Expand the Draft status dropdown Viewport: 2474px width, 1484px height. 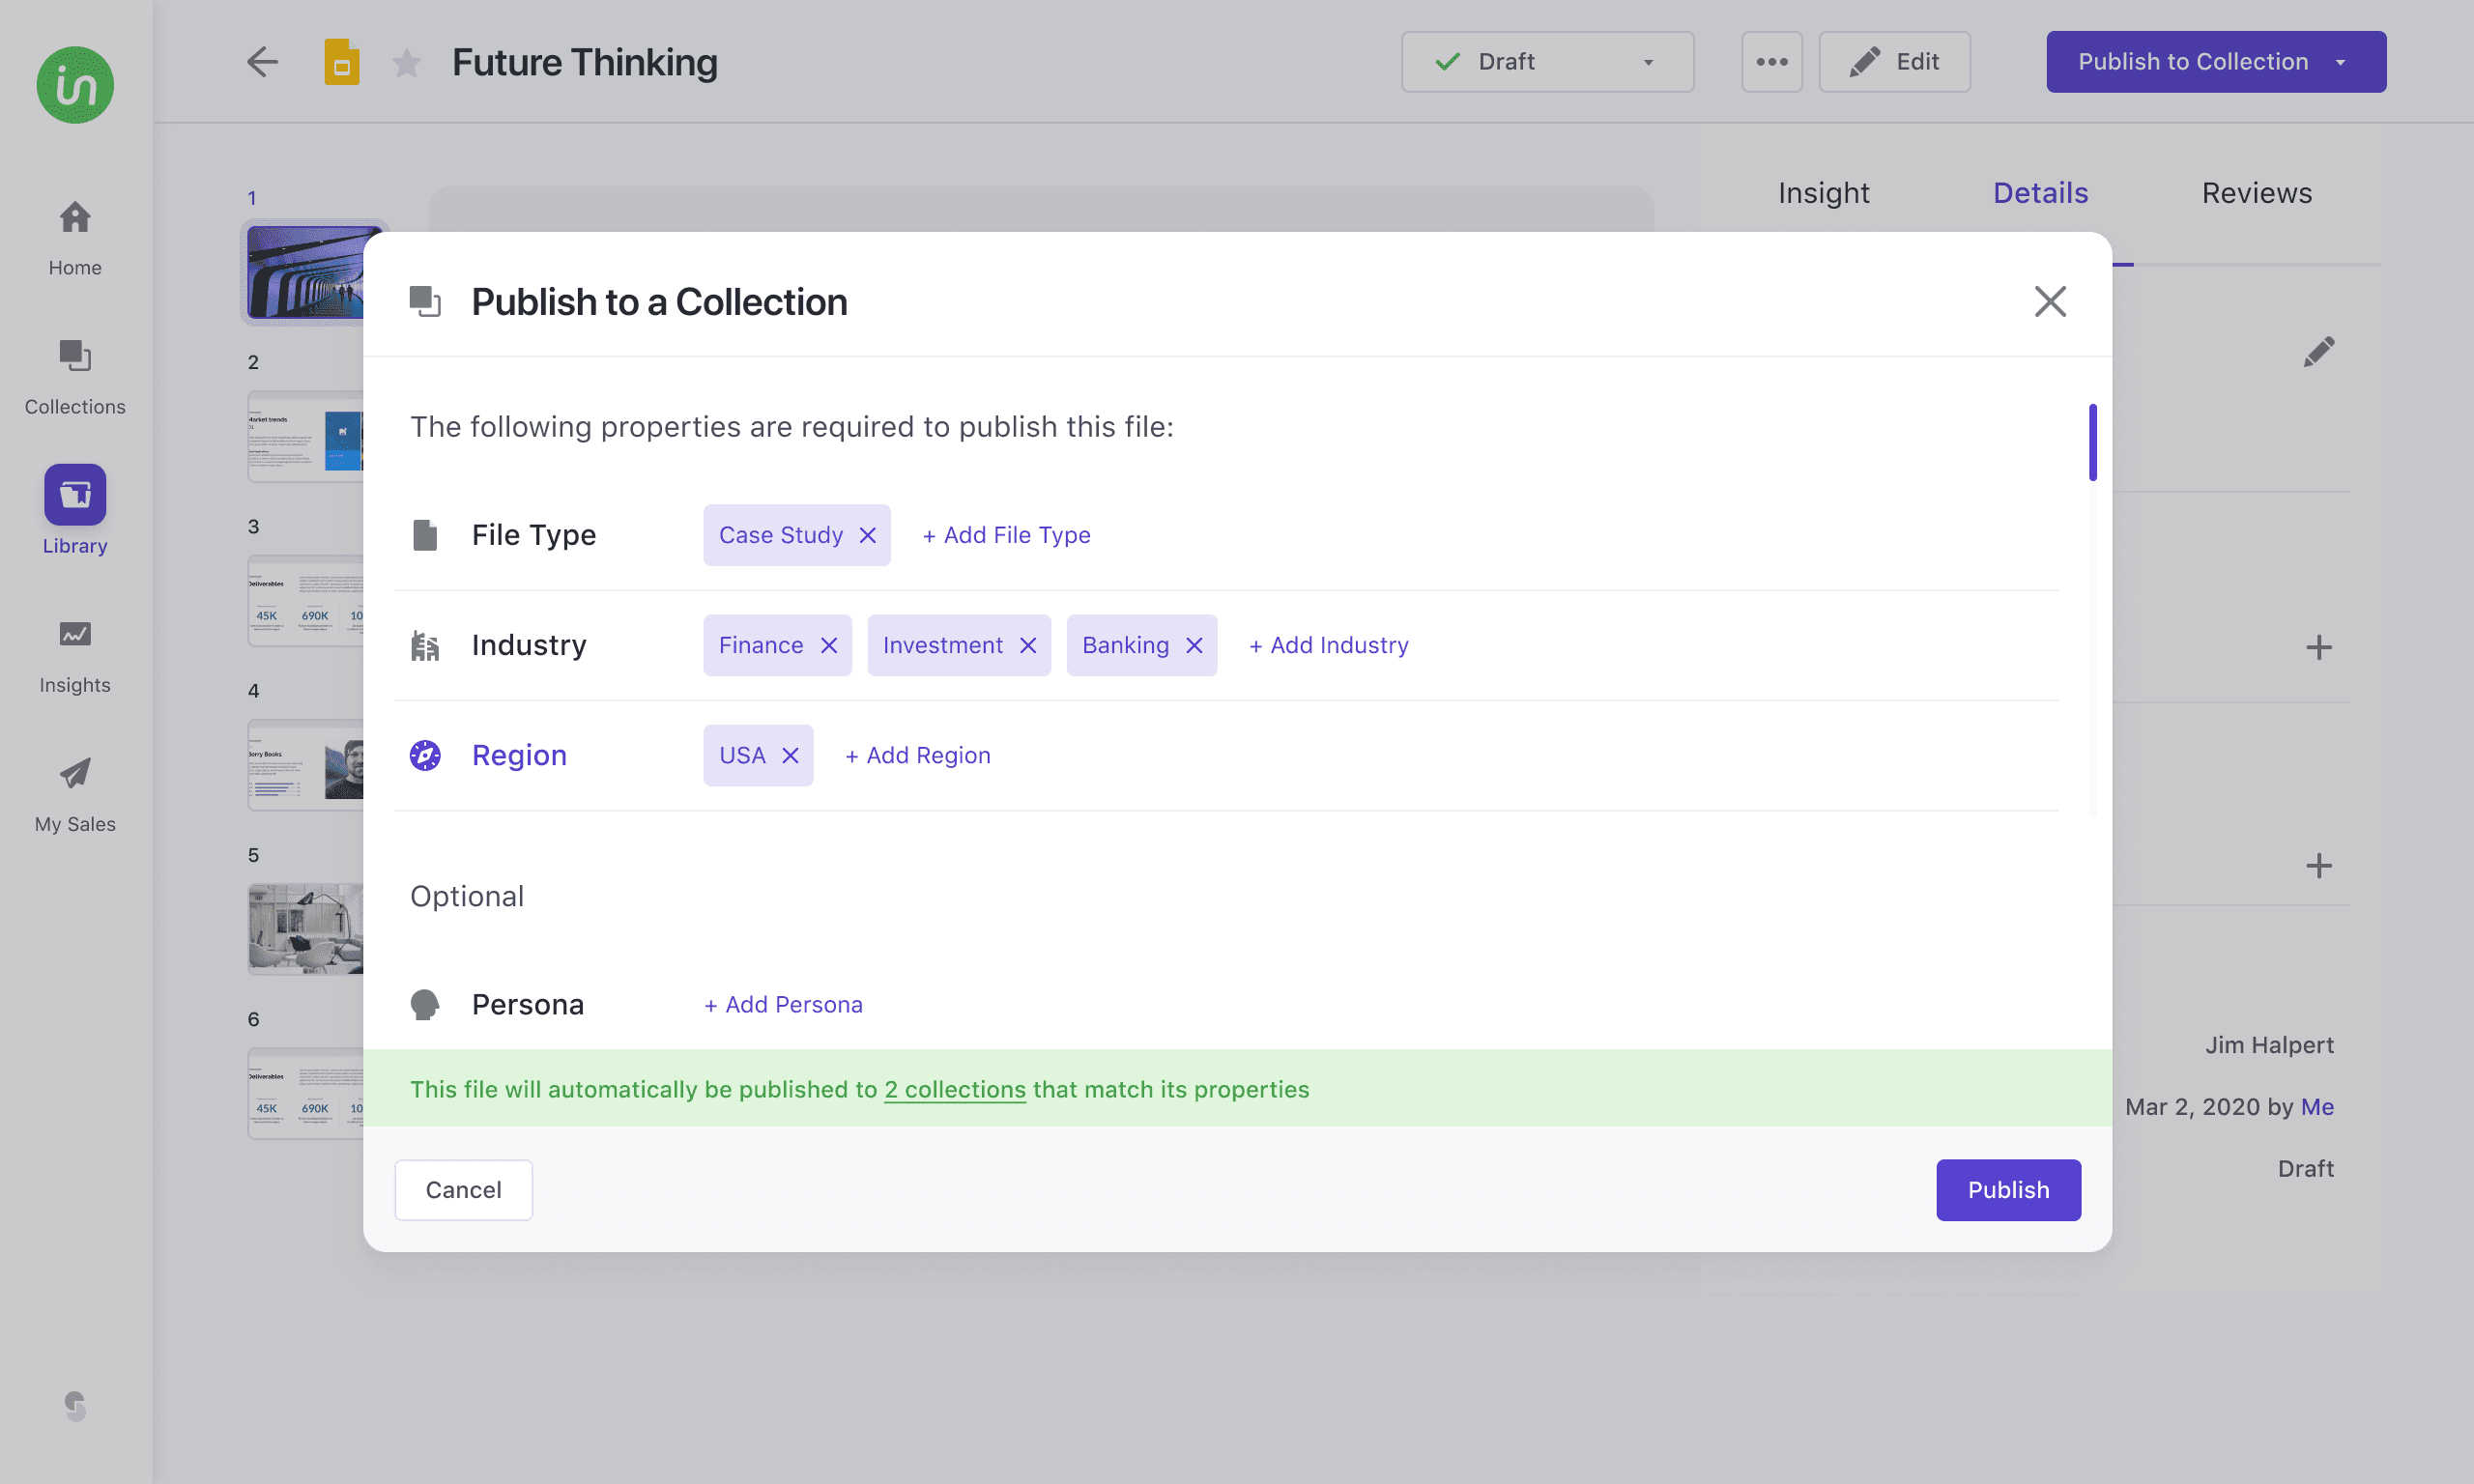1547,62
